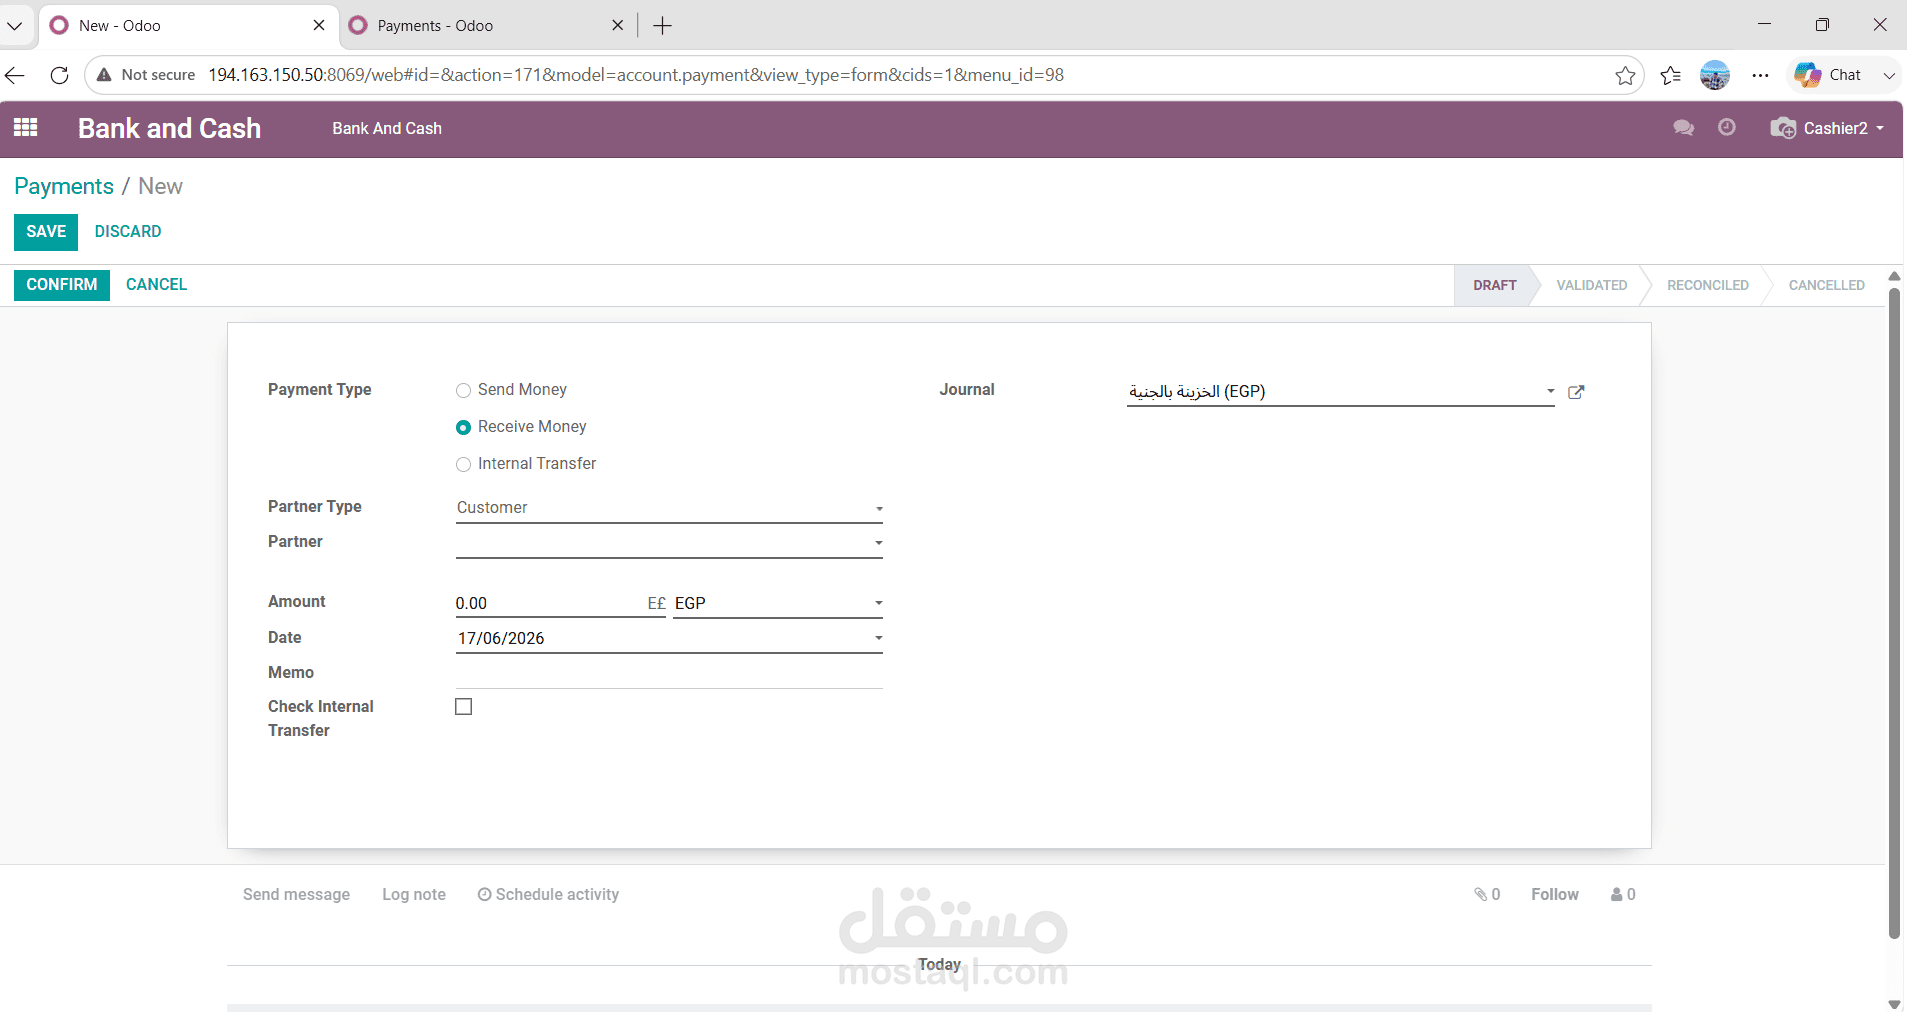Open the Cashier2 user menu
The width and height of the screenshot is (1907, 1012).
pyautogui.click(x=1828, y=128)
